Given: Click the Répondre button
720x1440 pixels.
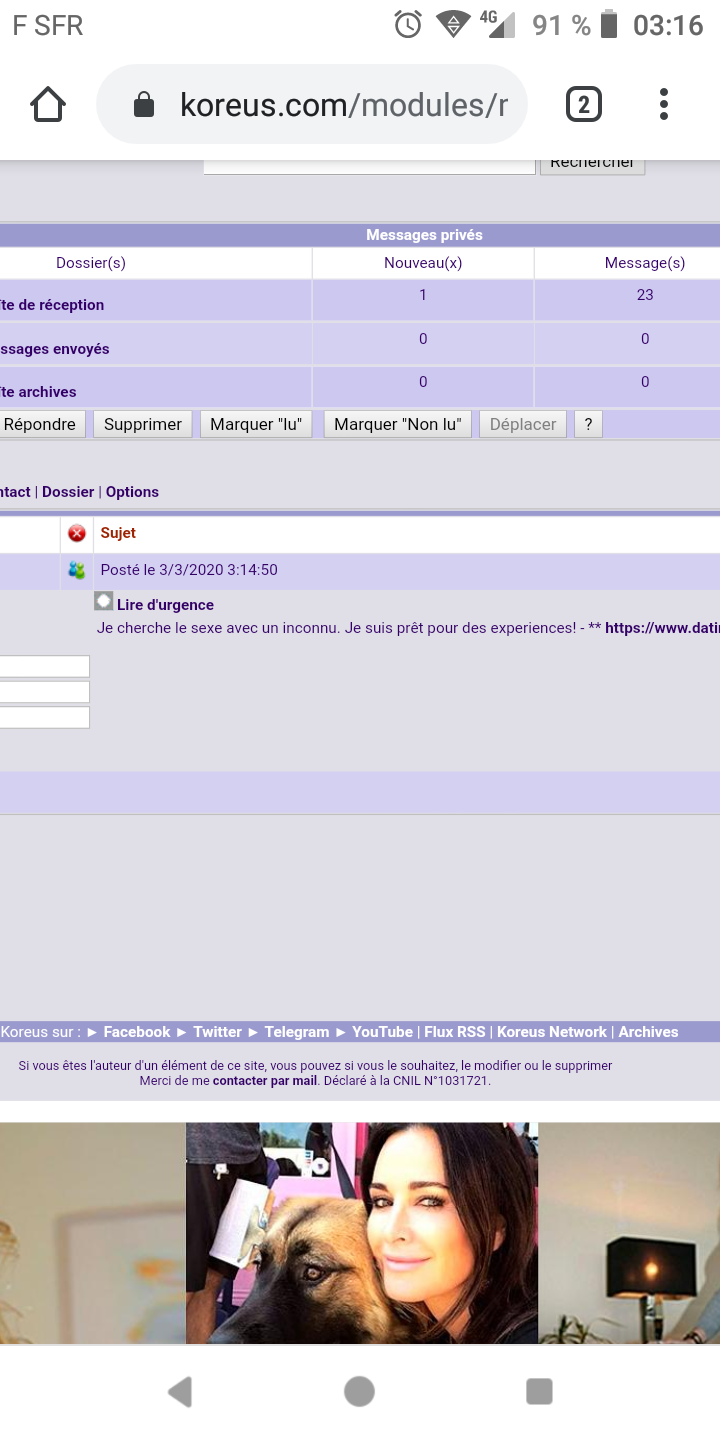Looking at the screenshot, I should pyautogui.click(x=40, y=424).
